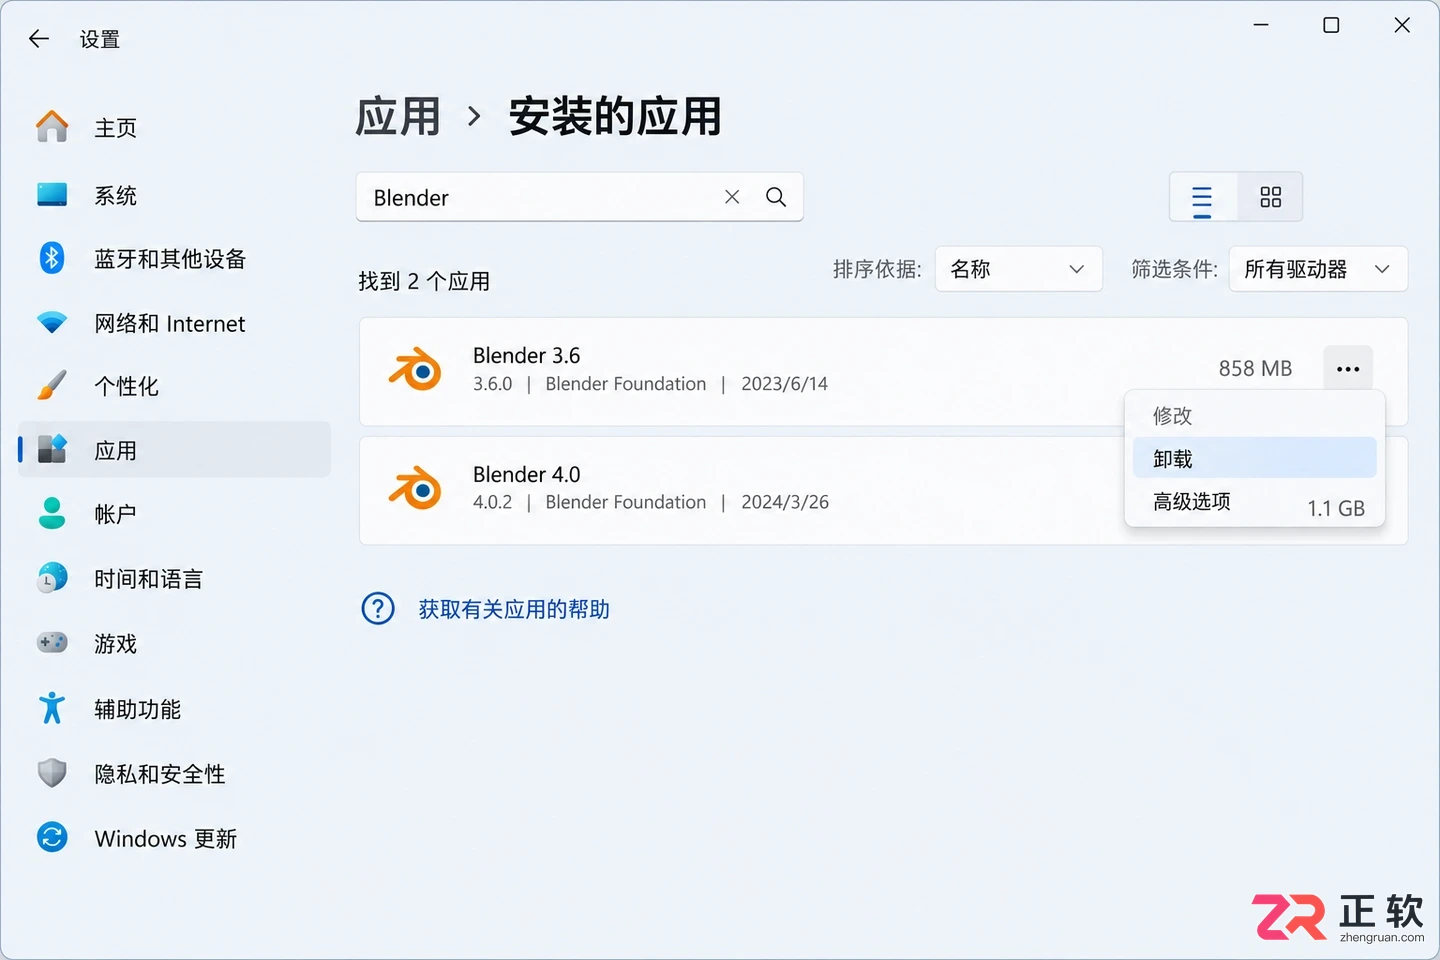This screenshot has height=960, width=1440.
Task: Click the 应用 breadcrumb heading
Action: [398, 116]
